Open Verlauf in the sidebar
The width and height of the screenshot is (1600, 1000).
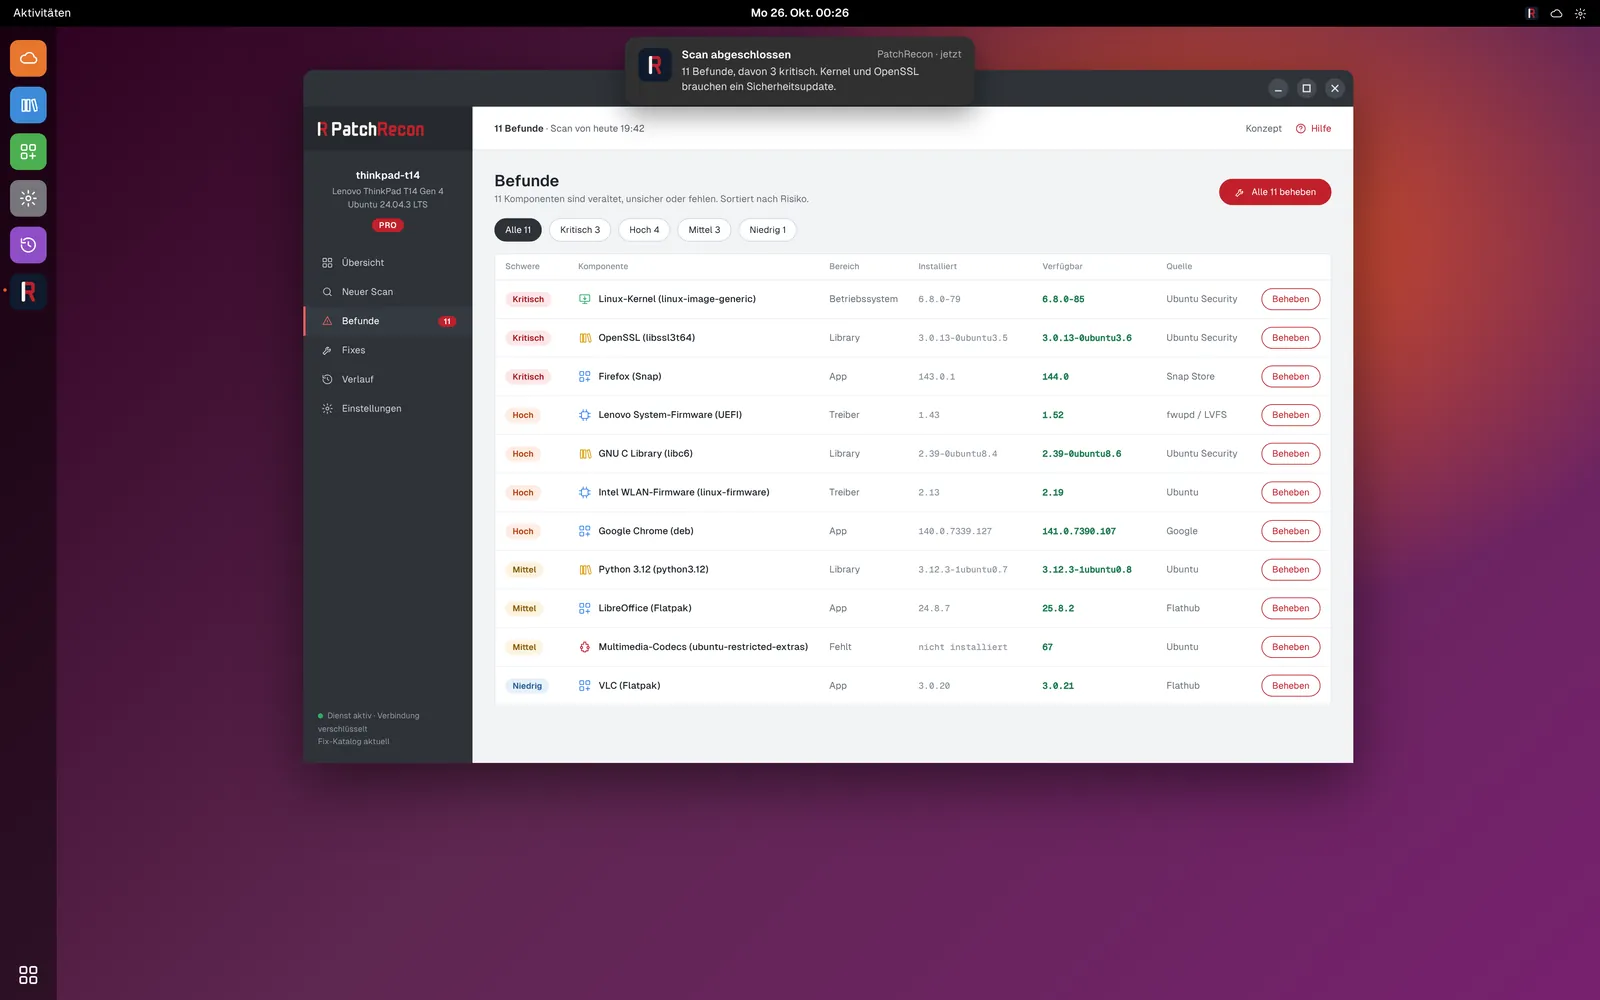coord(388,379)
